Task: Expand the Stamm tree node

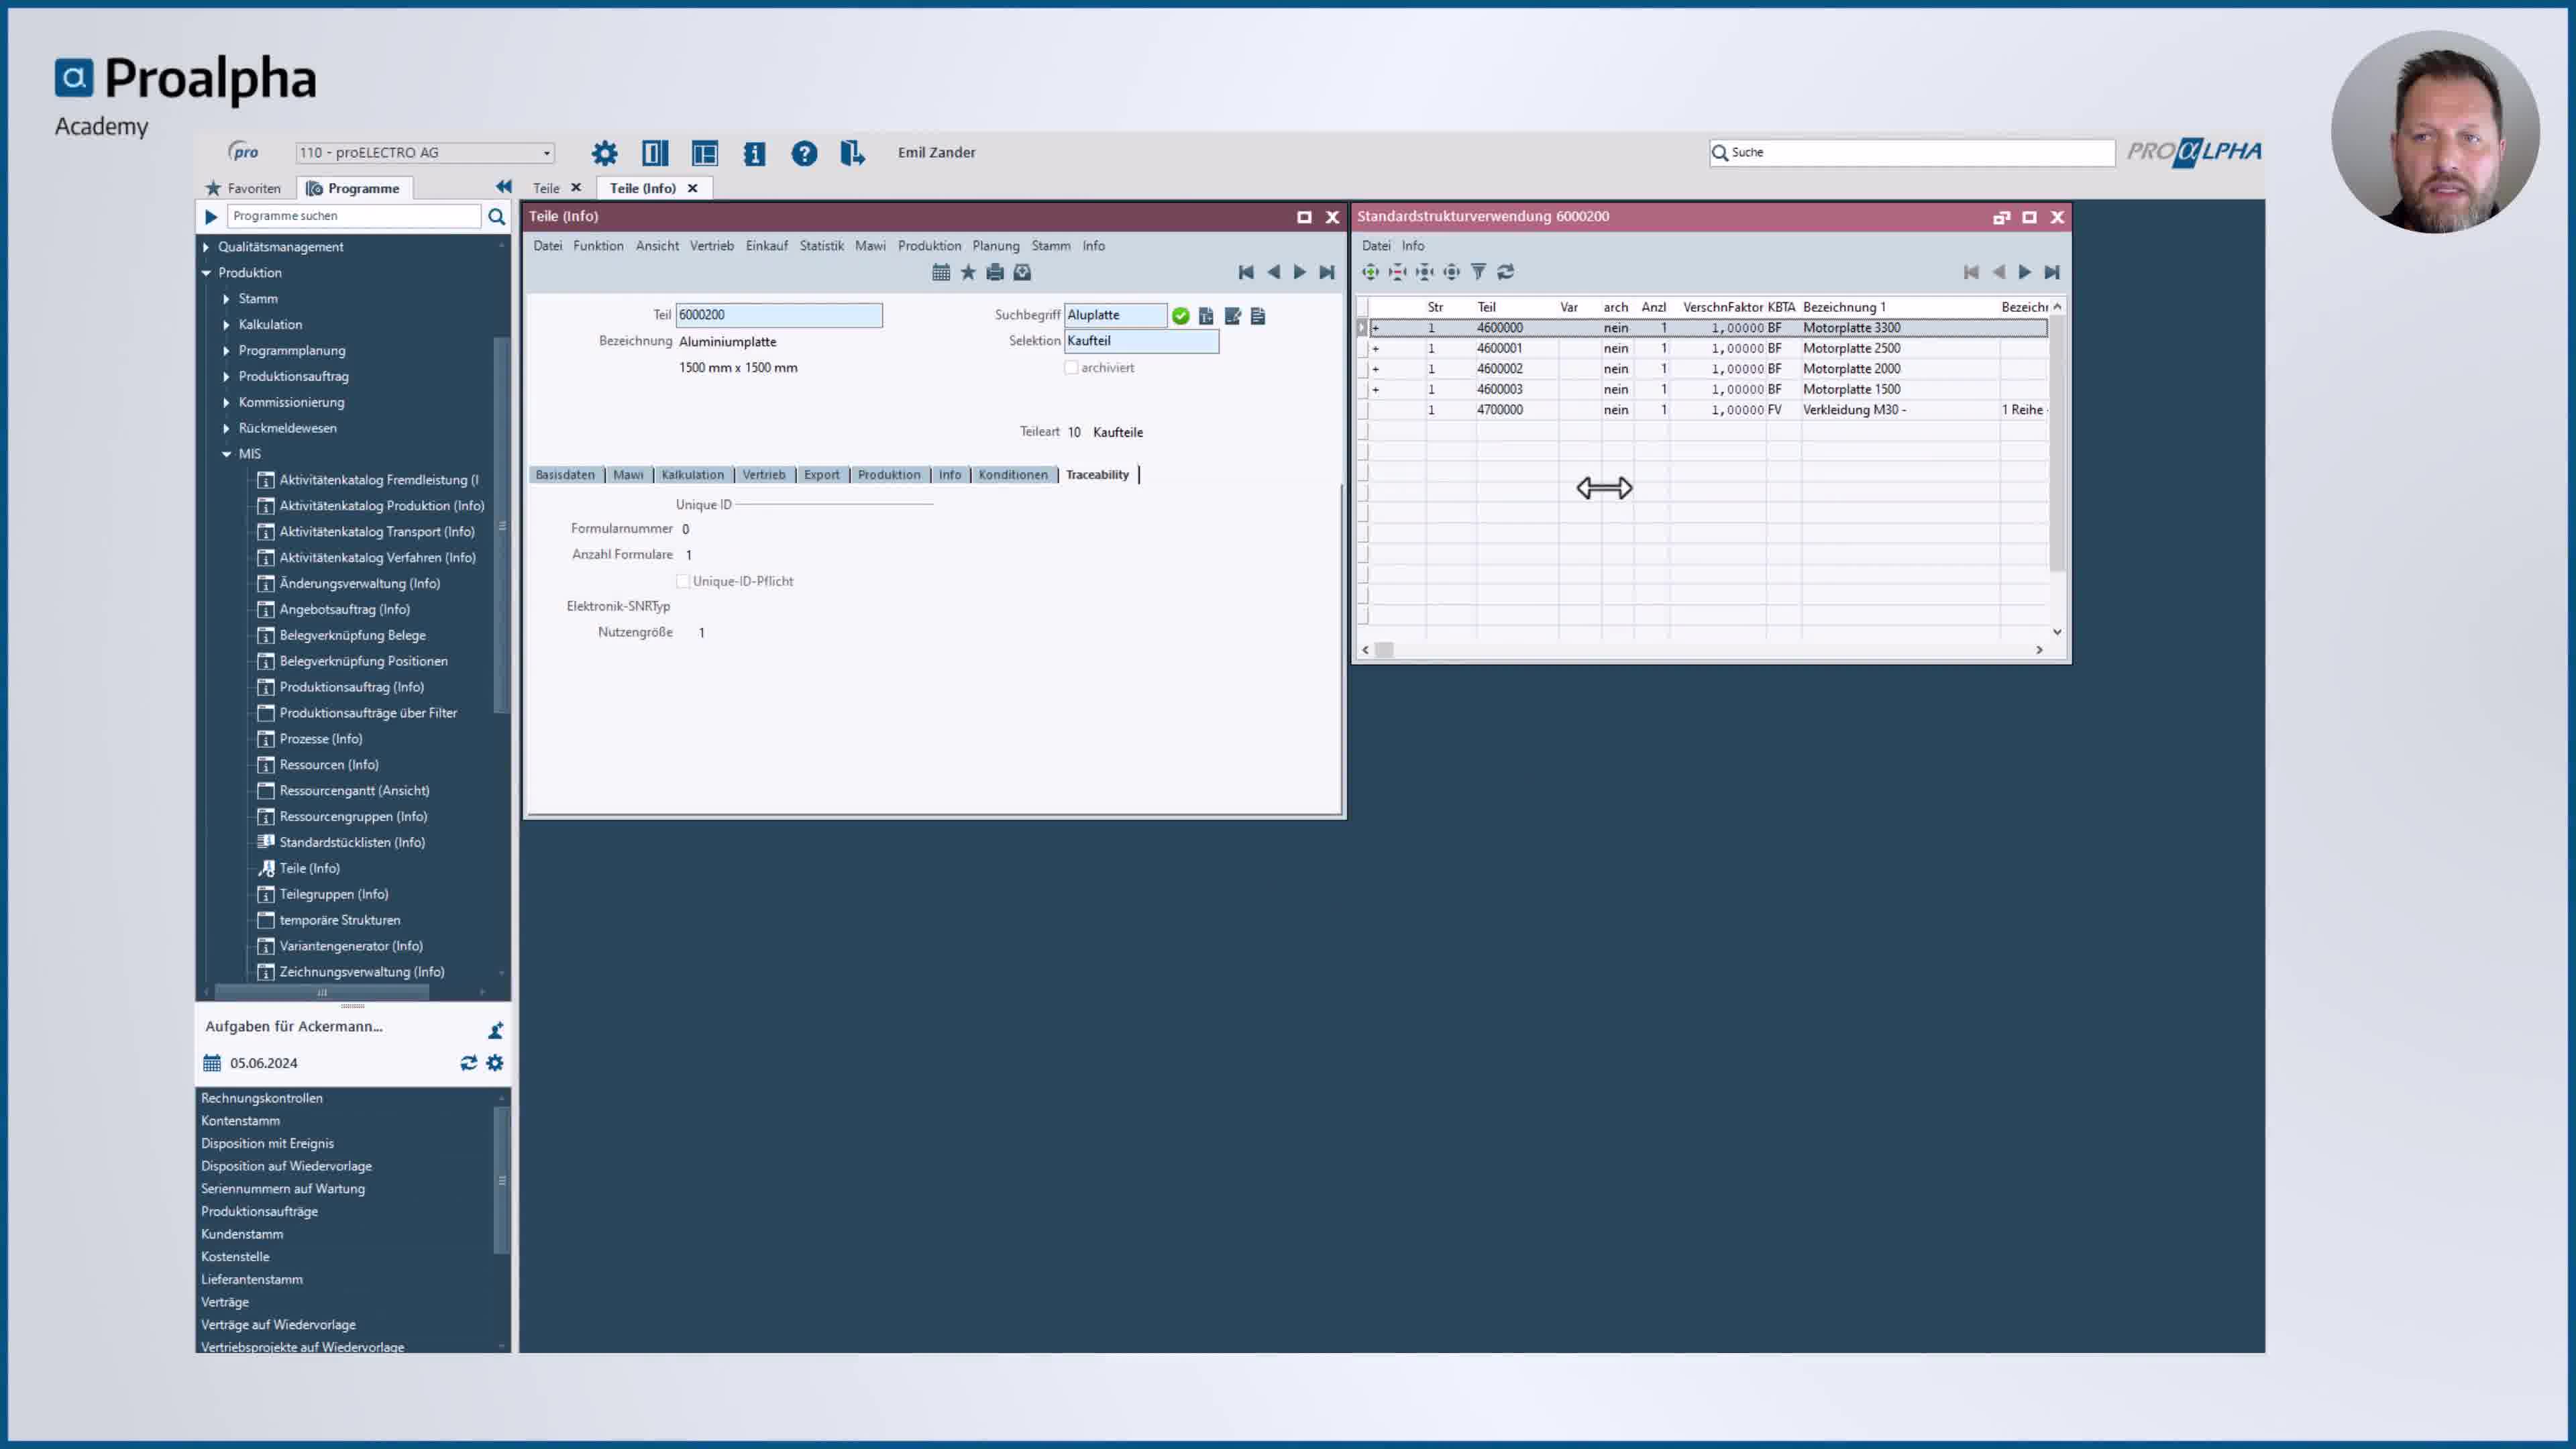Action: pyautogui.click(x=226, y=299)
